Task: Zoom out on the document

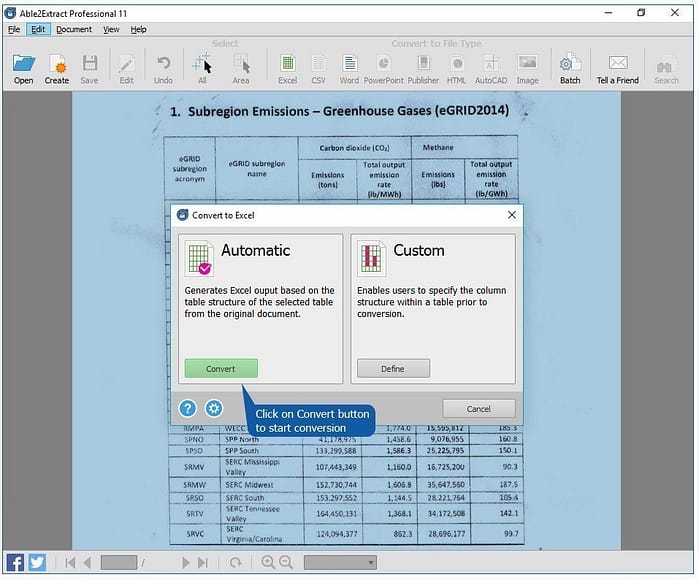Action: click(286, 562)
